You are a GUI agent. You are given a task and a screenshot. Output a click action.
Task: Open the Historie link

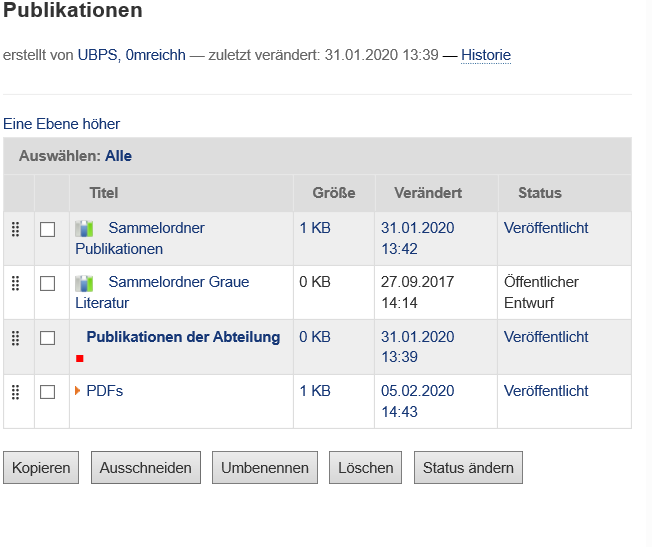tap(486, 55)
